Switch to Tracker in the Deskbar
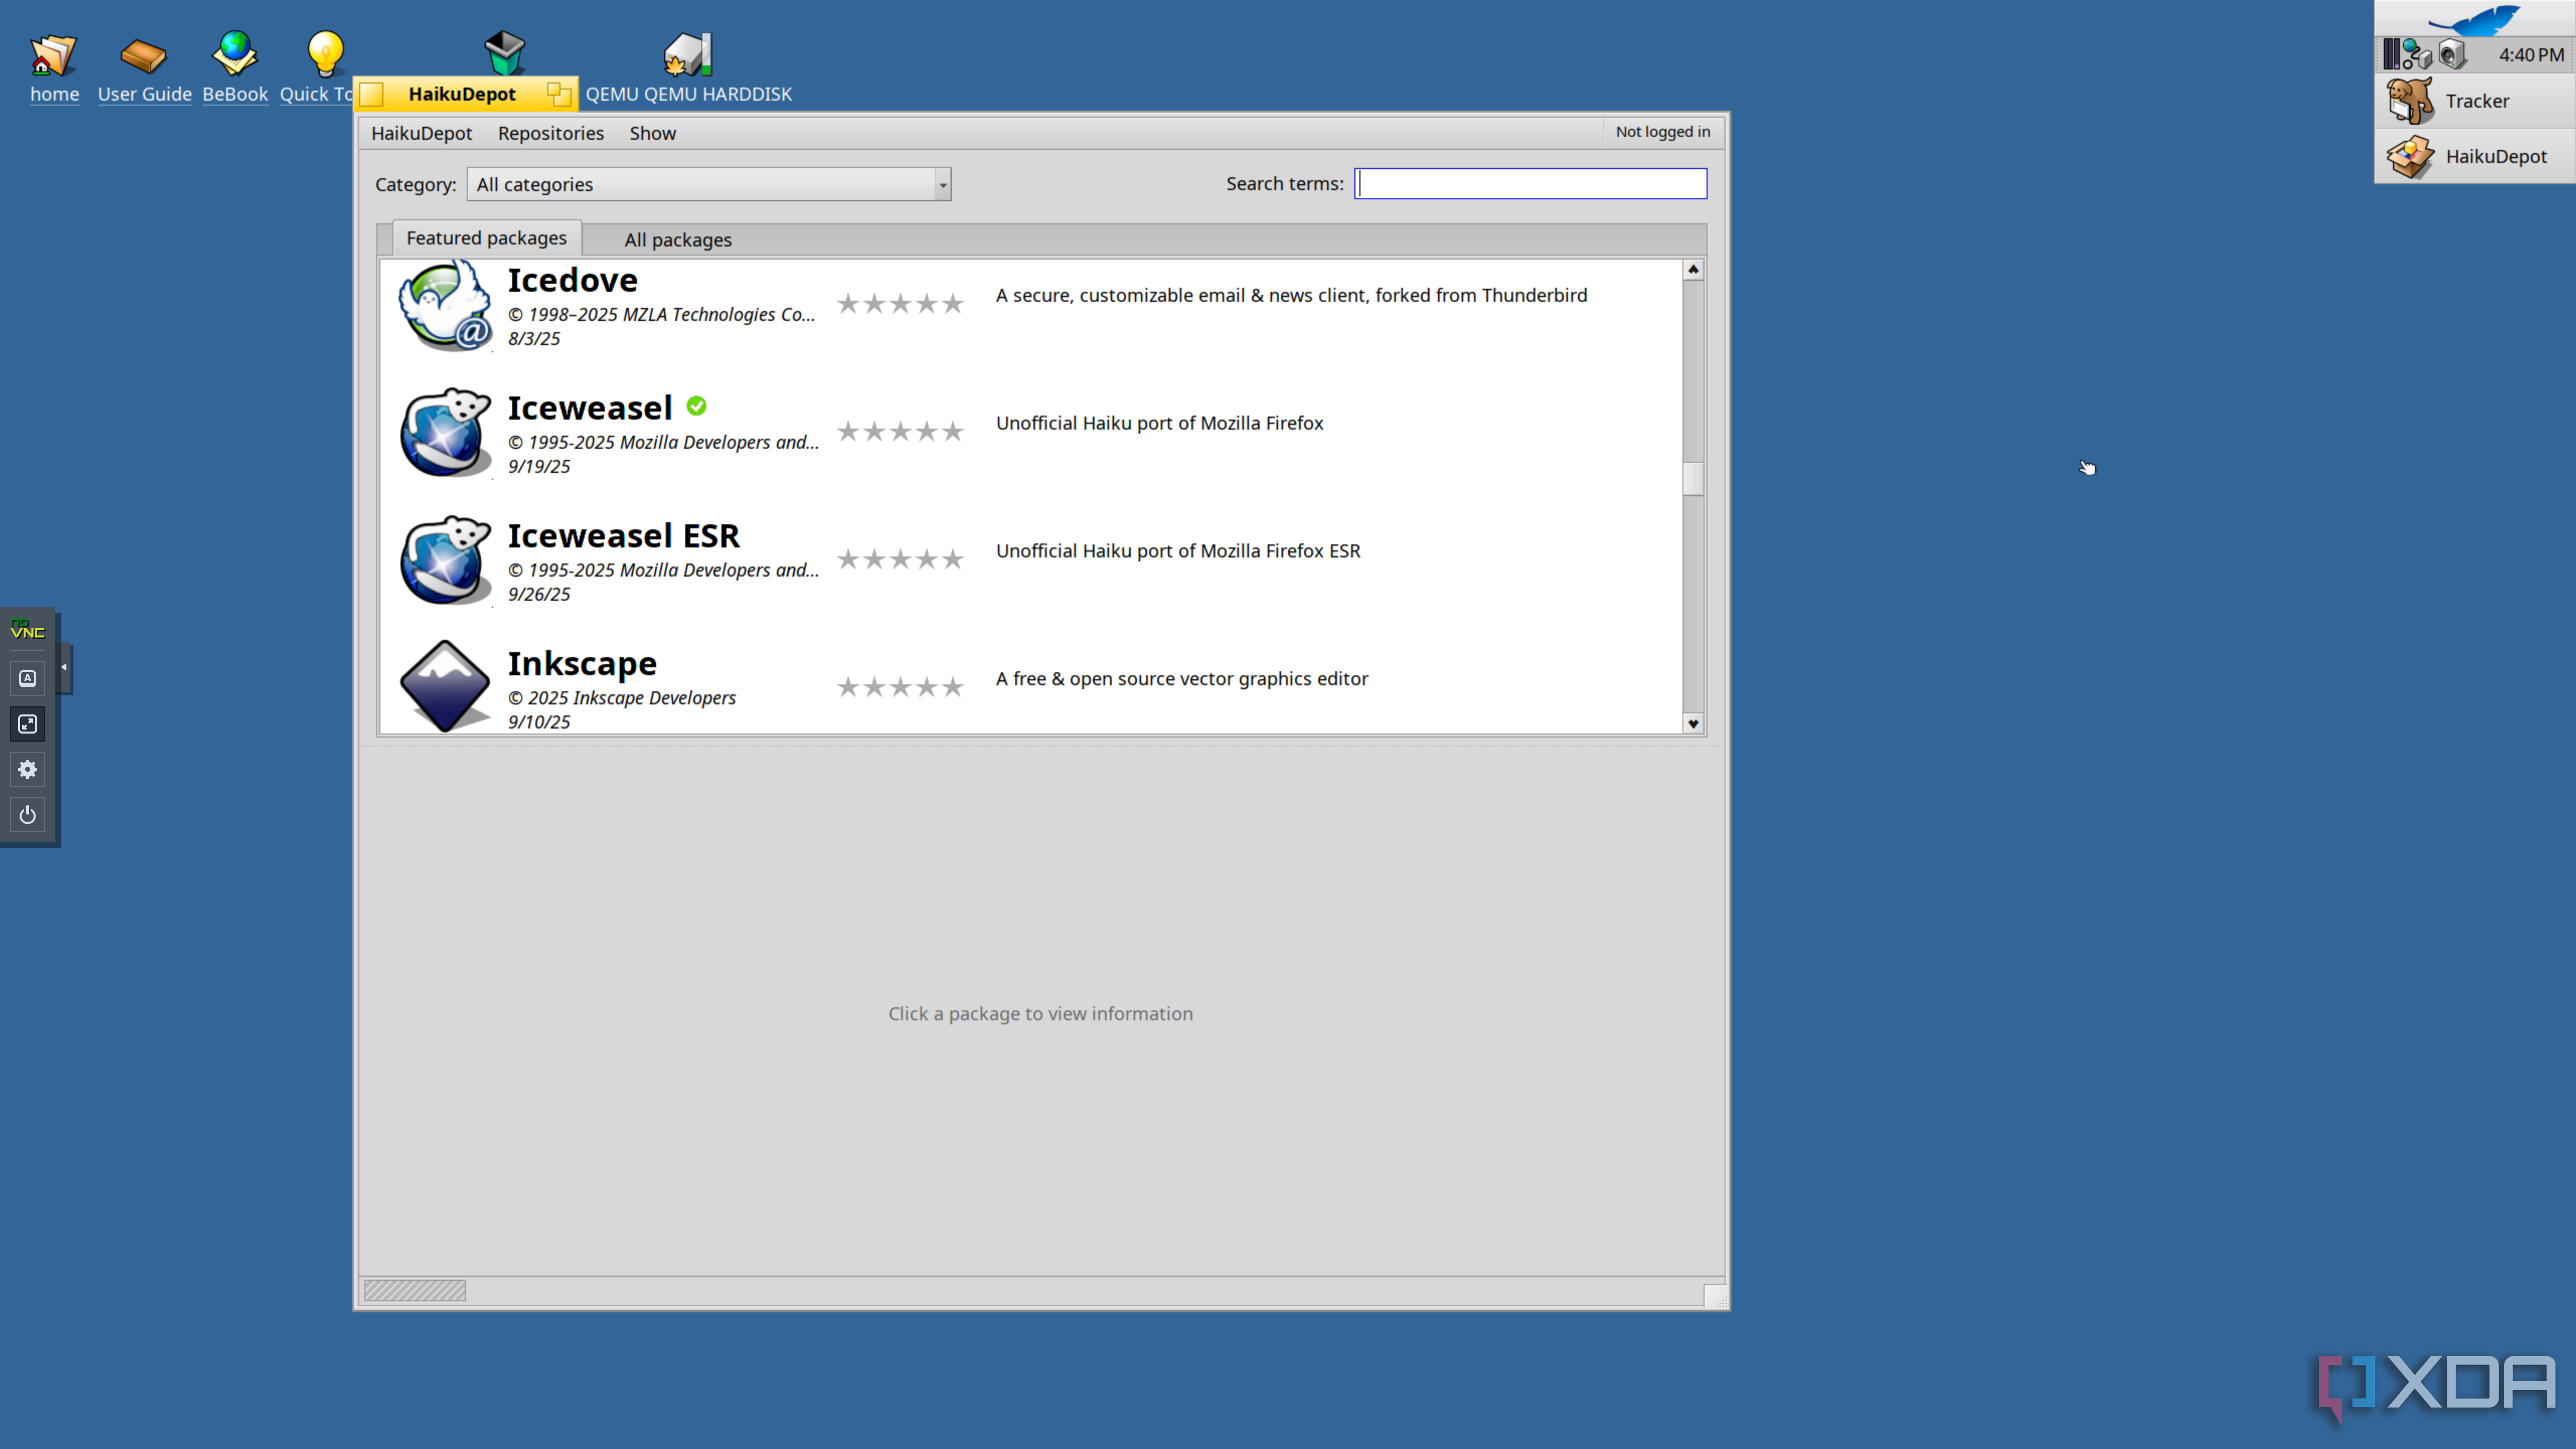The height and width of the screenshot is (1449, 2576). coord(2475,101)
